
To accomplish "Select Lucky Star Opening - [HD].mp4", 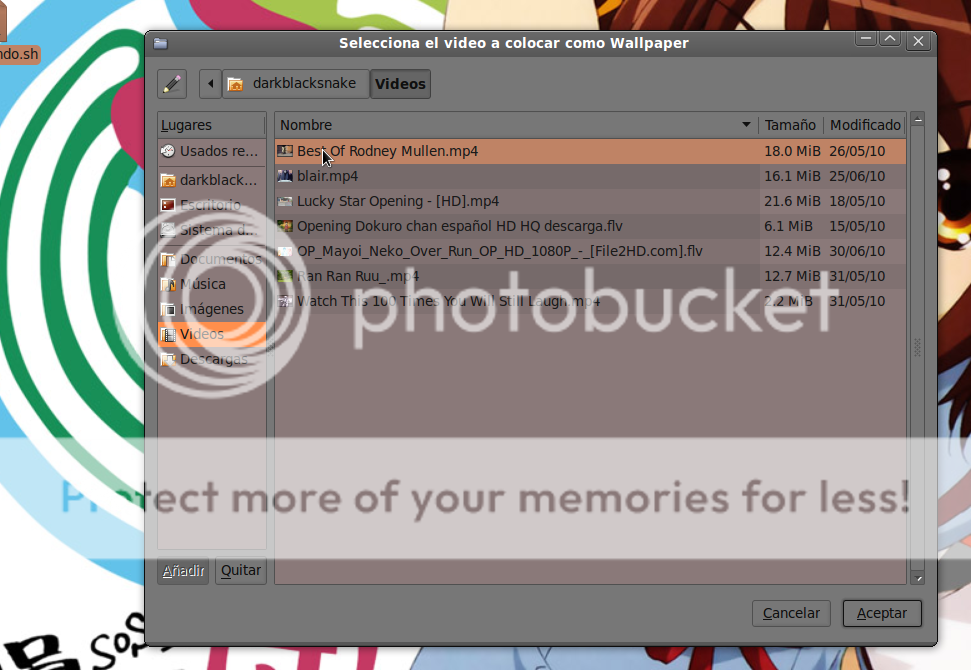I will coord(397,201).
